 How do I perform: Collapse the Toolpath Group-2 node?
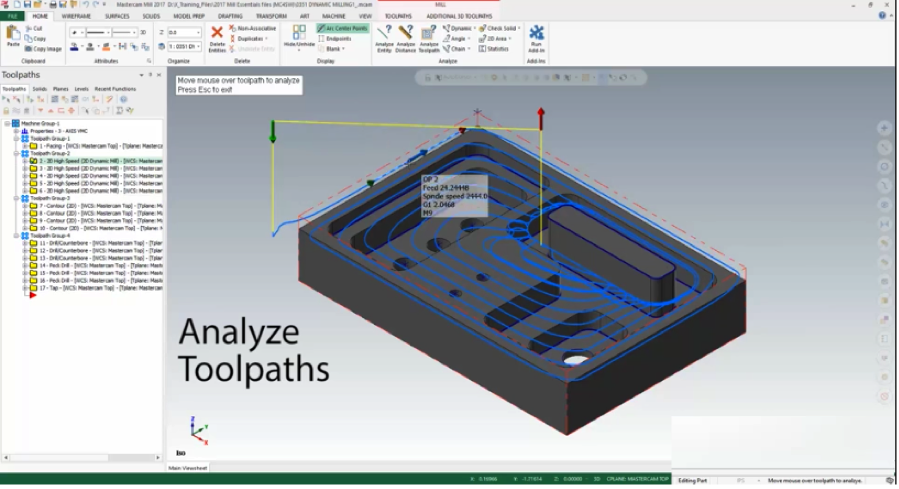(x=16, y=154)
